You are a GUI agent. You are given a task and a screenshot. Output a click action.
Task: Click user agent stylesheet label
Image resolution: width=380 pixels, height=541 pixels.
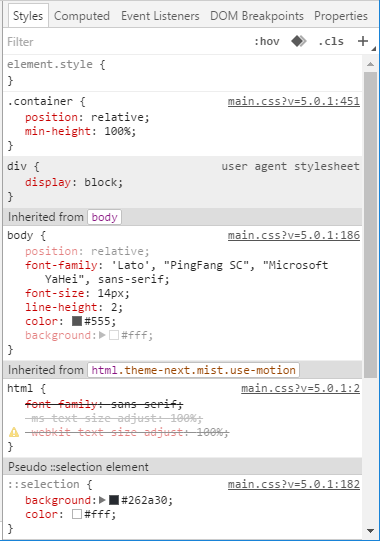pos(290,166)
